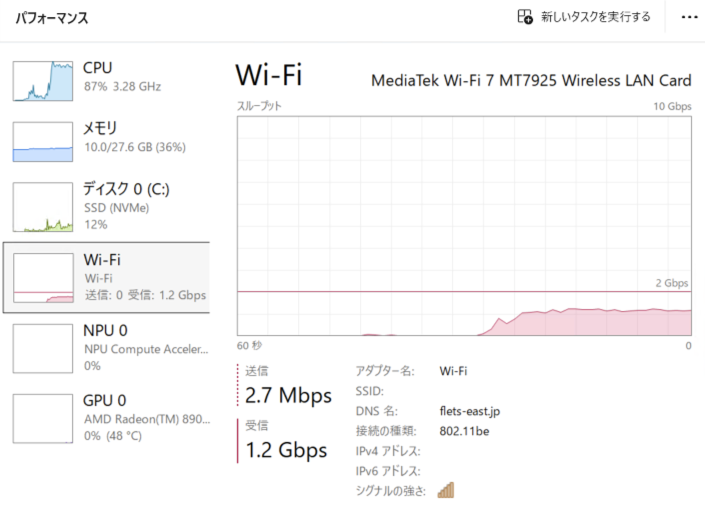
Task: Click the AMD Radeon GPU 0 label
Action: point(147,419)
